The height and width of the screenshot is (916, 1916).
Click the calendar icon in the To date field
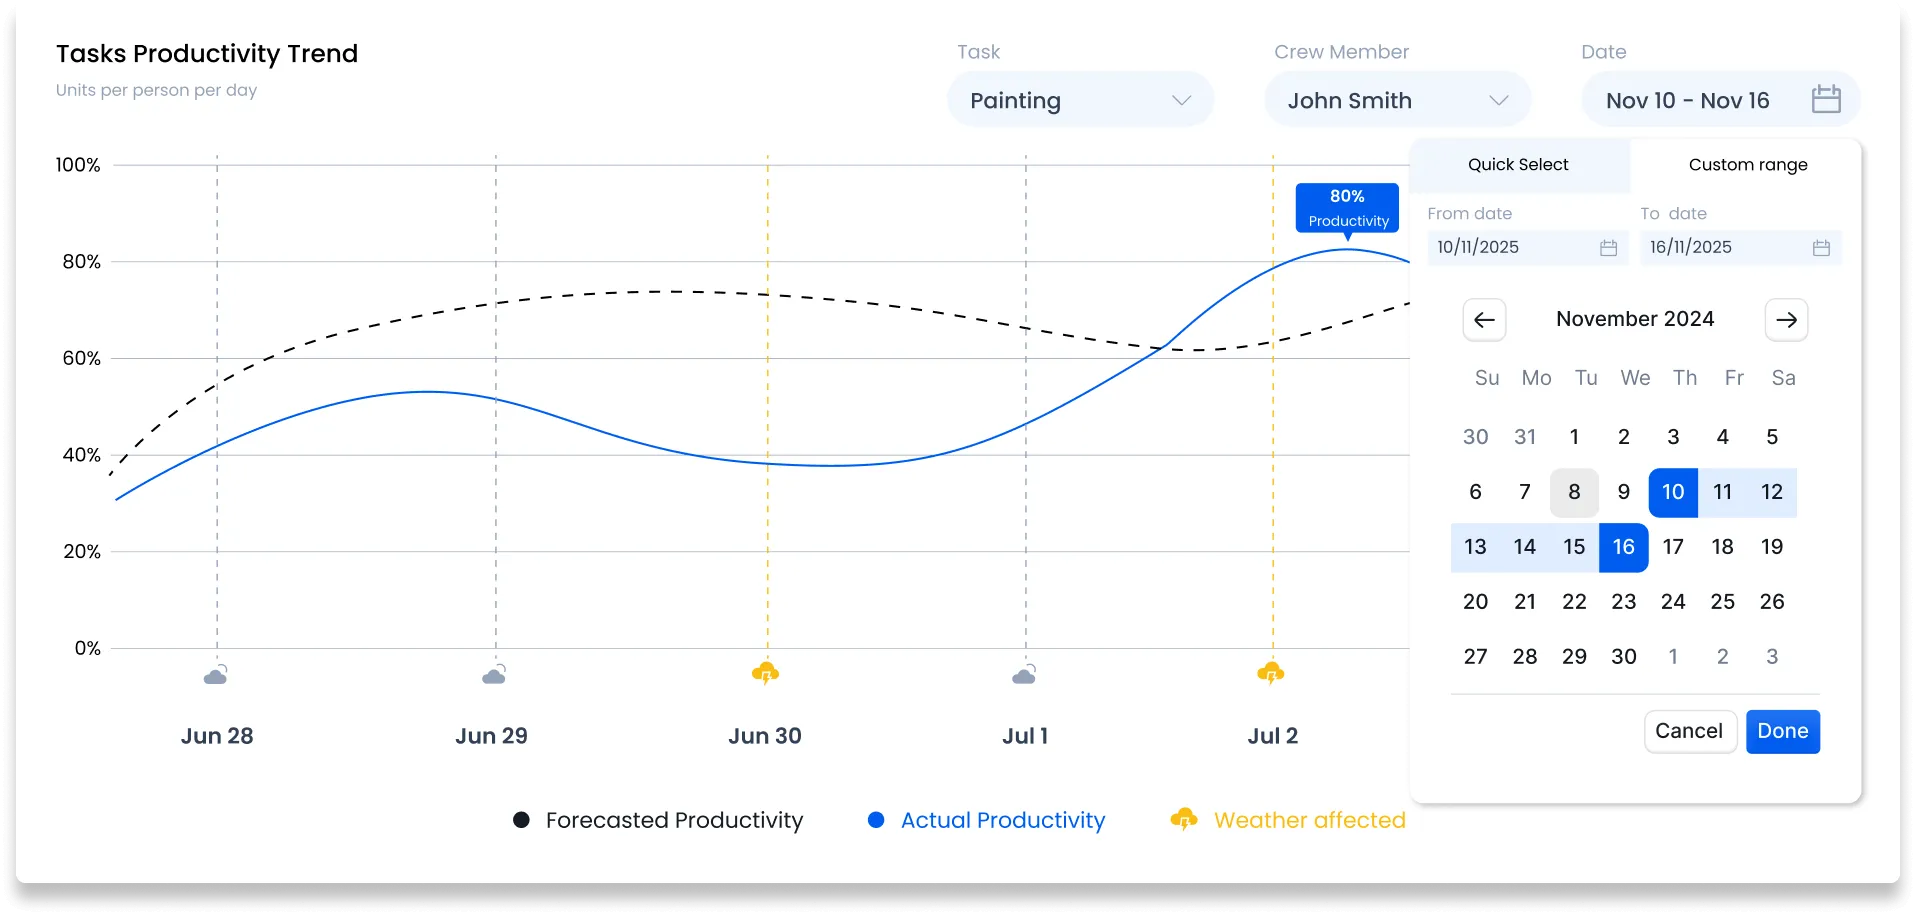1820,248
